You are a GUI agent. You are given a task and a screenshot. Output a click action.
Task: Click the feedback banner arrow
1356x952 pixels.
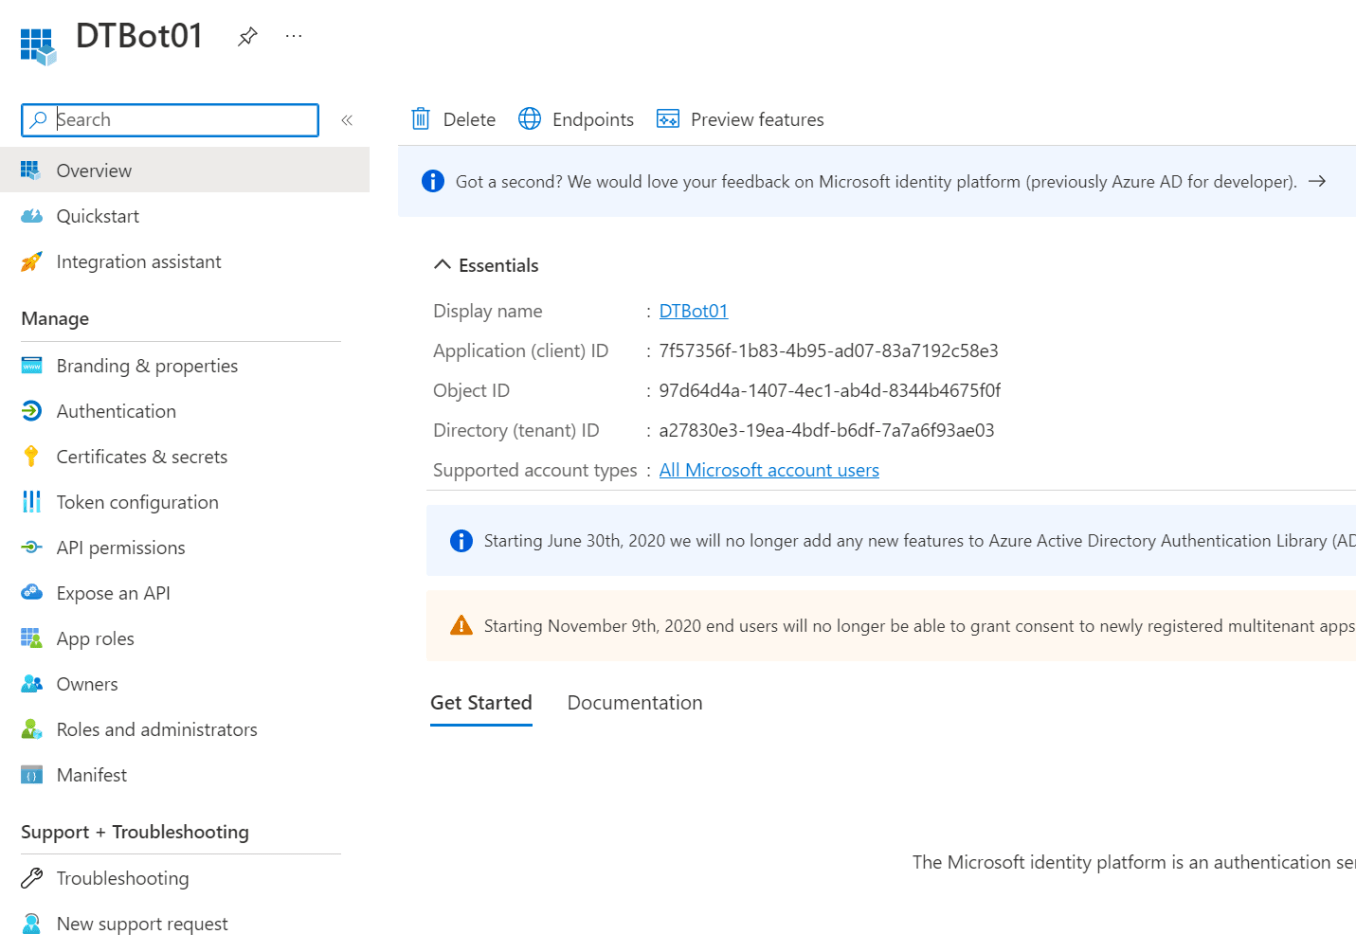pos(1317,181)
